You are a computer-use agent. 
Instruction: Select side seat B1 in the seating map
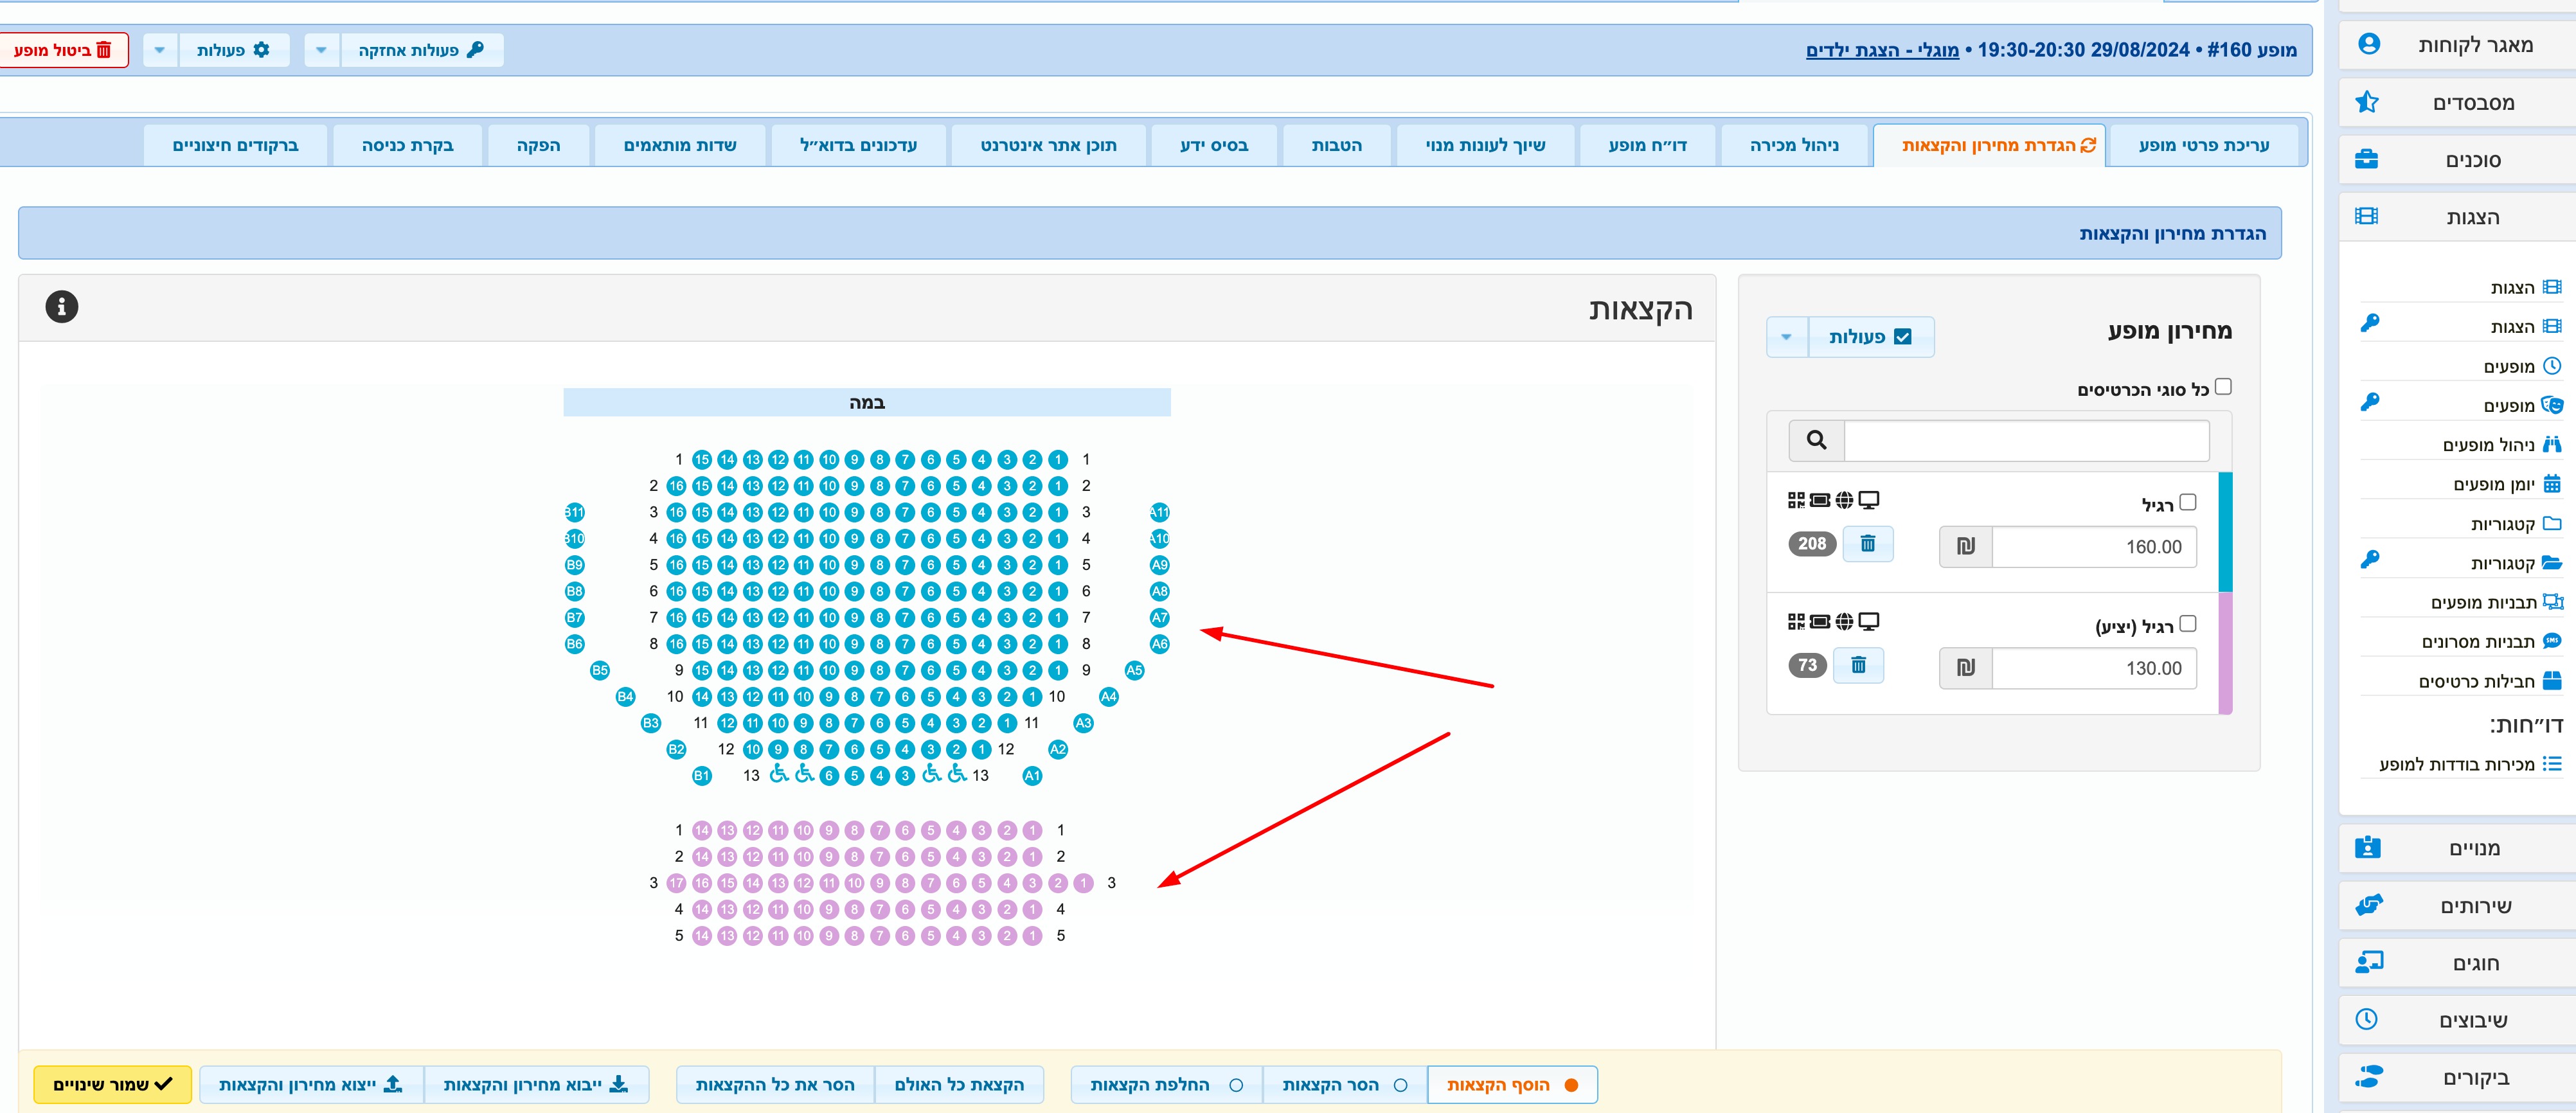[x=702, y=775]
